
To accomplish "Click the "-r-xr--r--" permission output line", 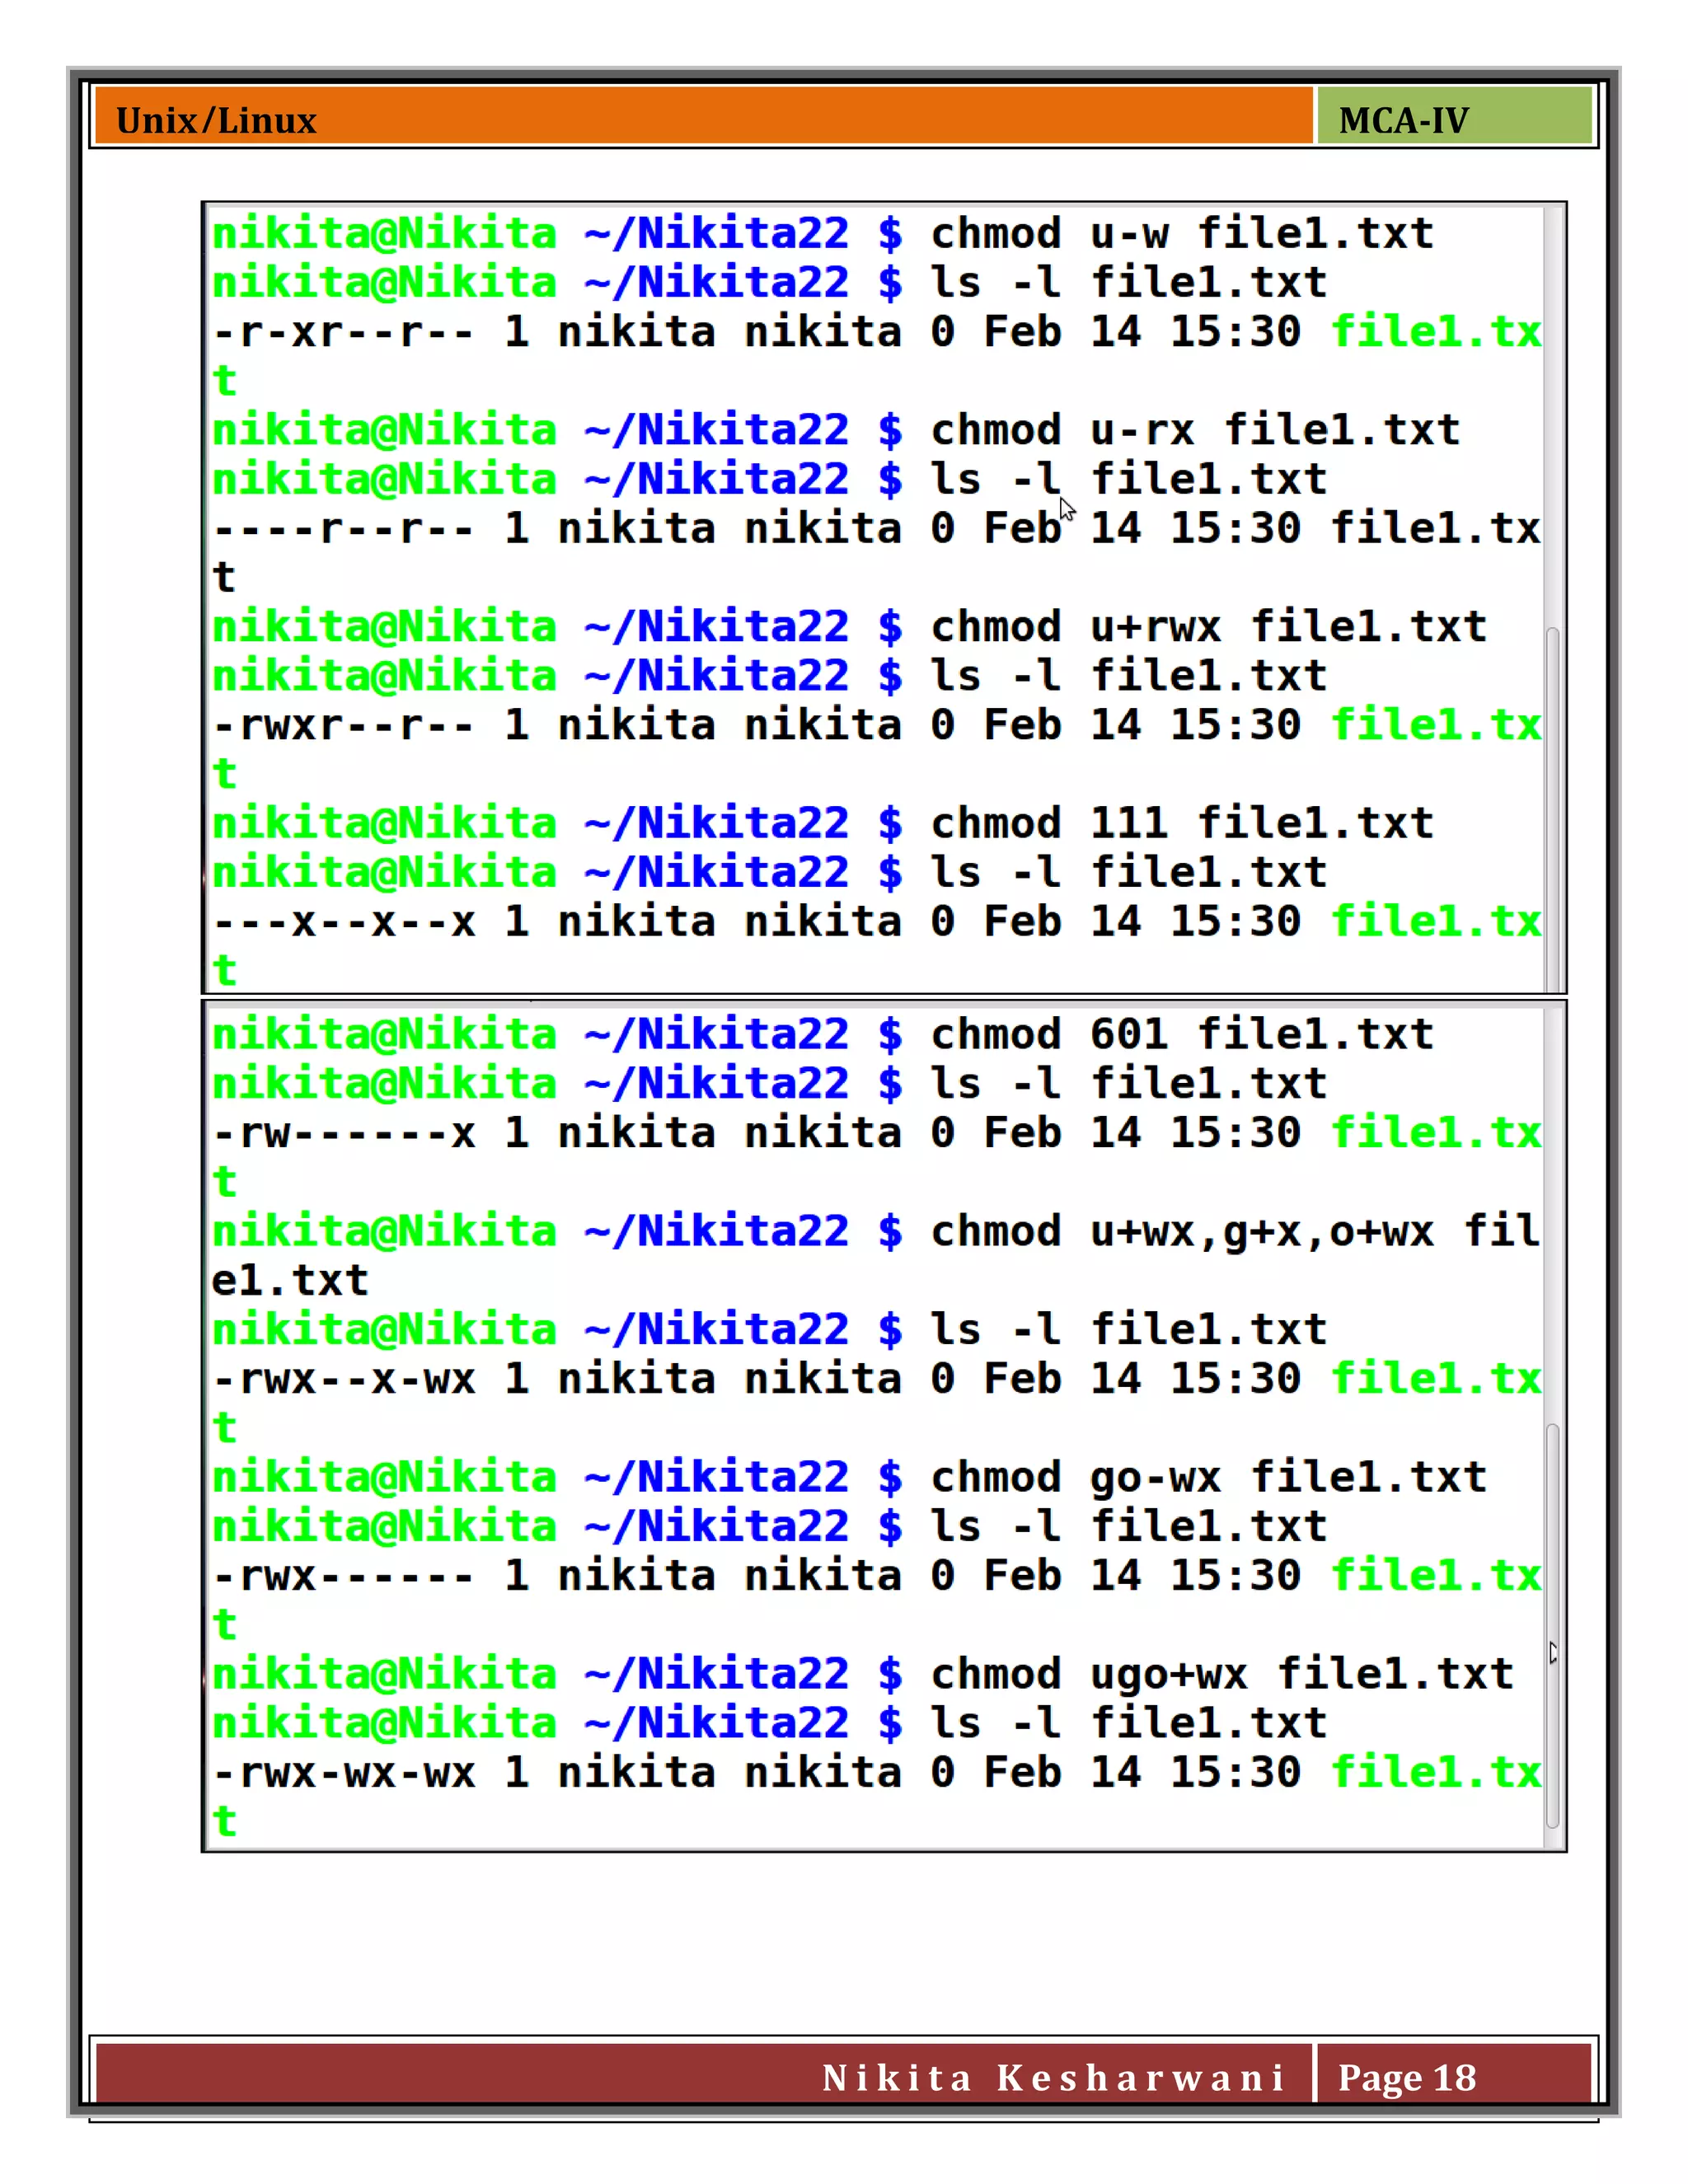I will coord(876,332).
